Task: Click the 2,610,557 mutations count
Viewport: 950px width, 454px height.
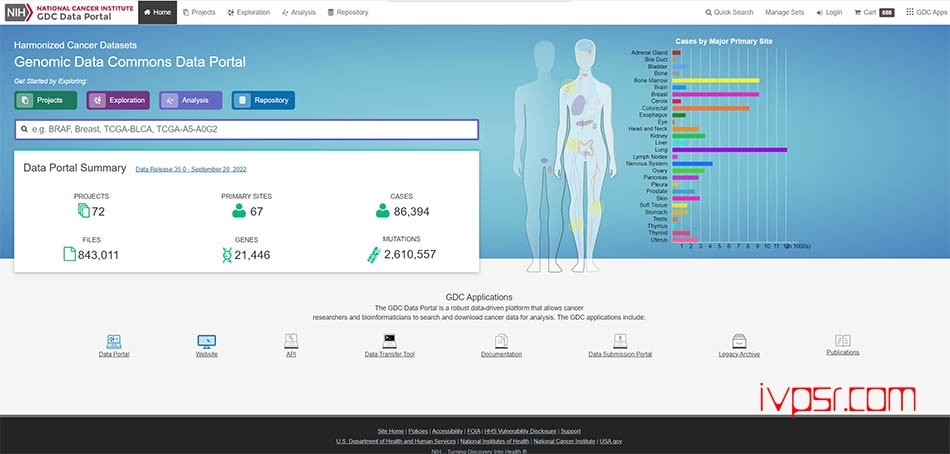Action: (410, 255)
